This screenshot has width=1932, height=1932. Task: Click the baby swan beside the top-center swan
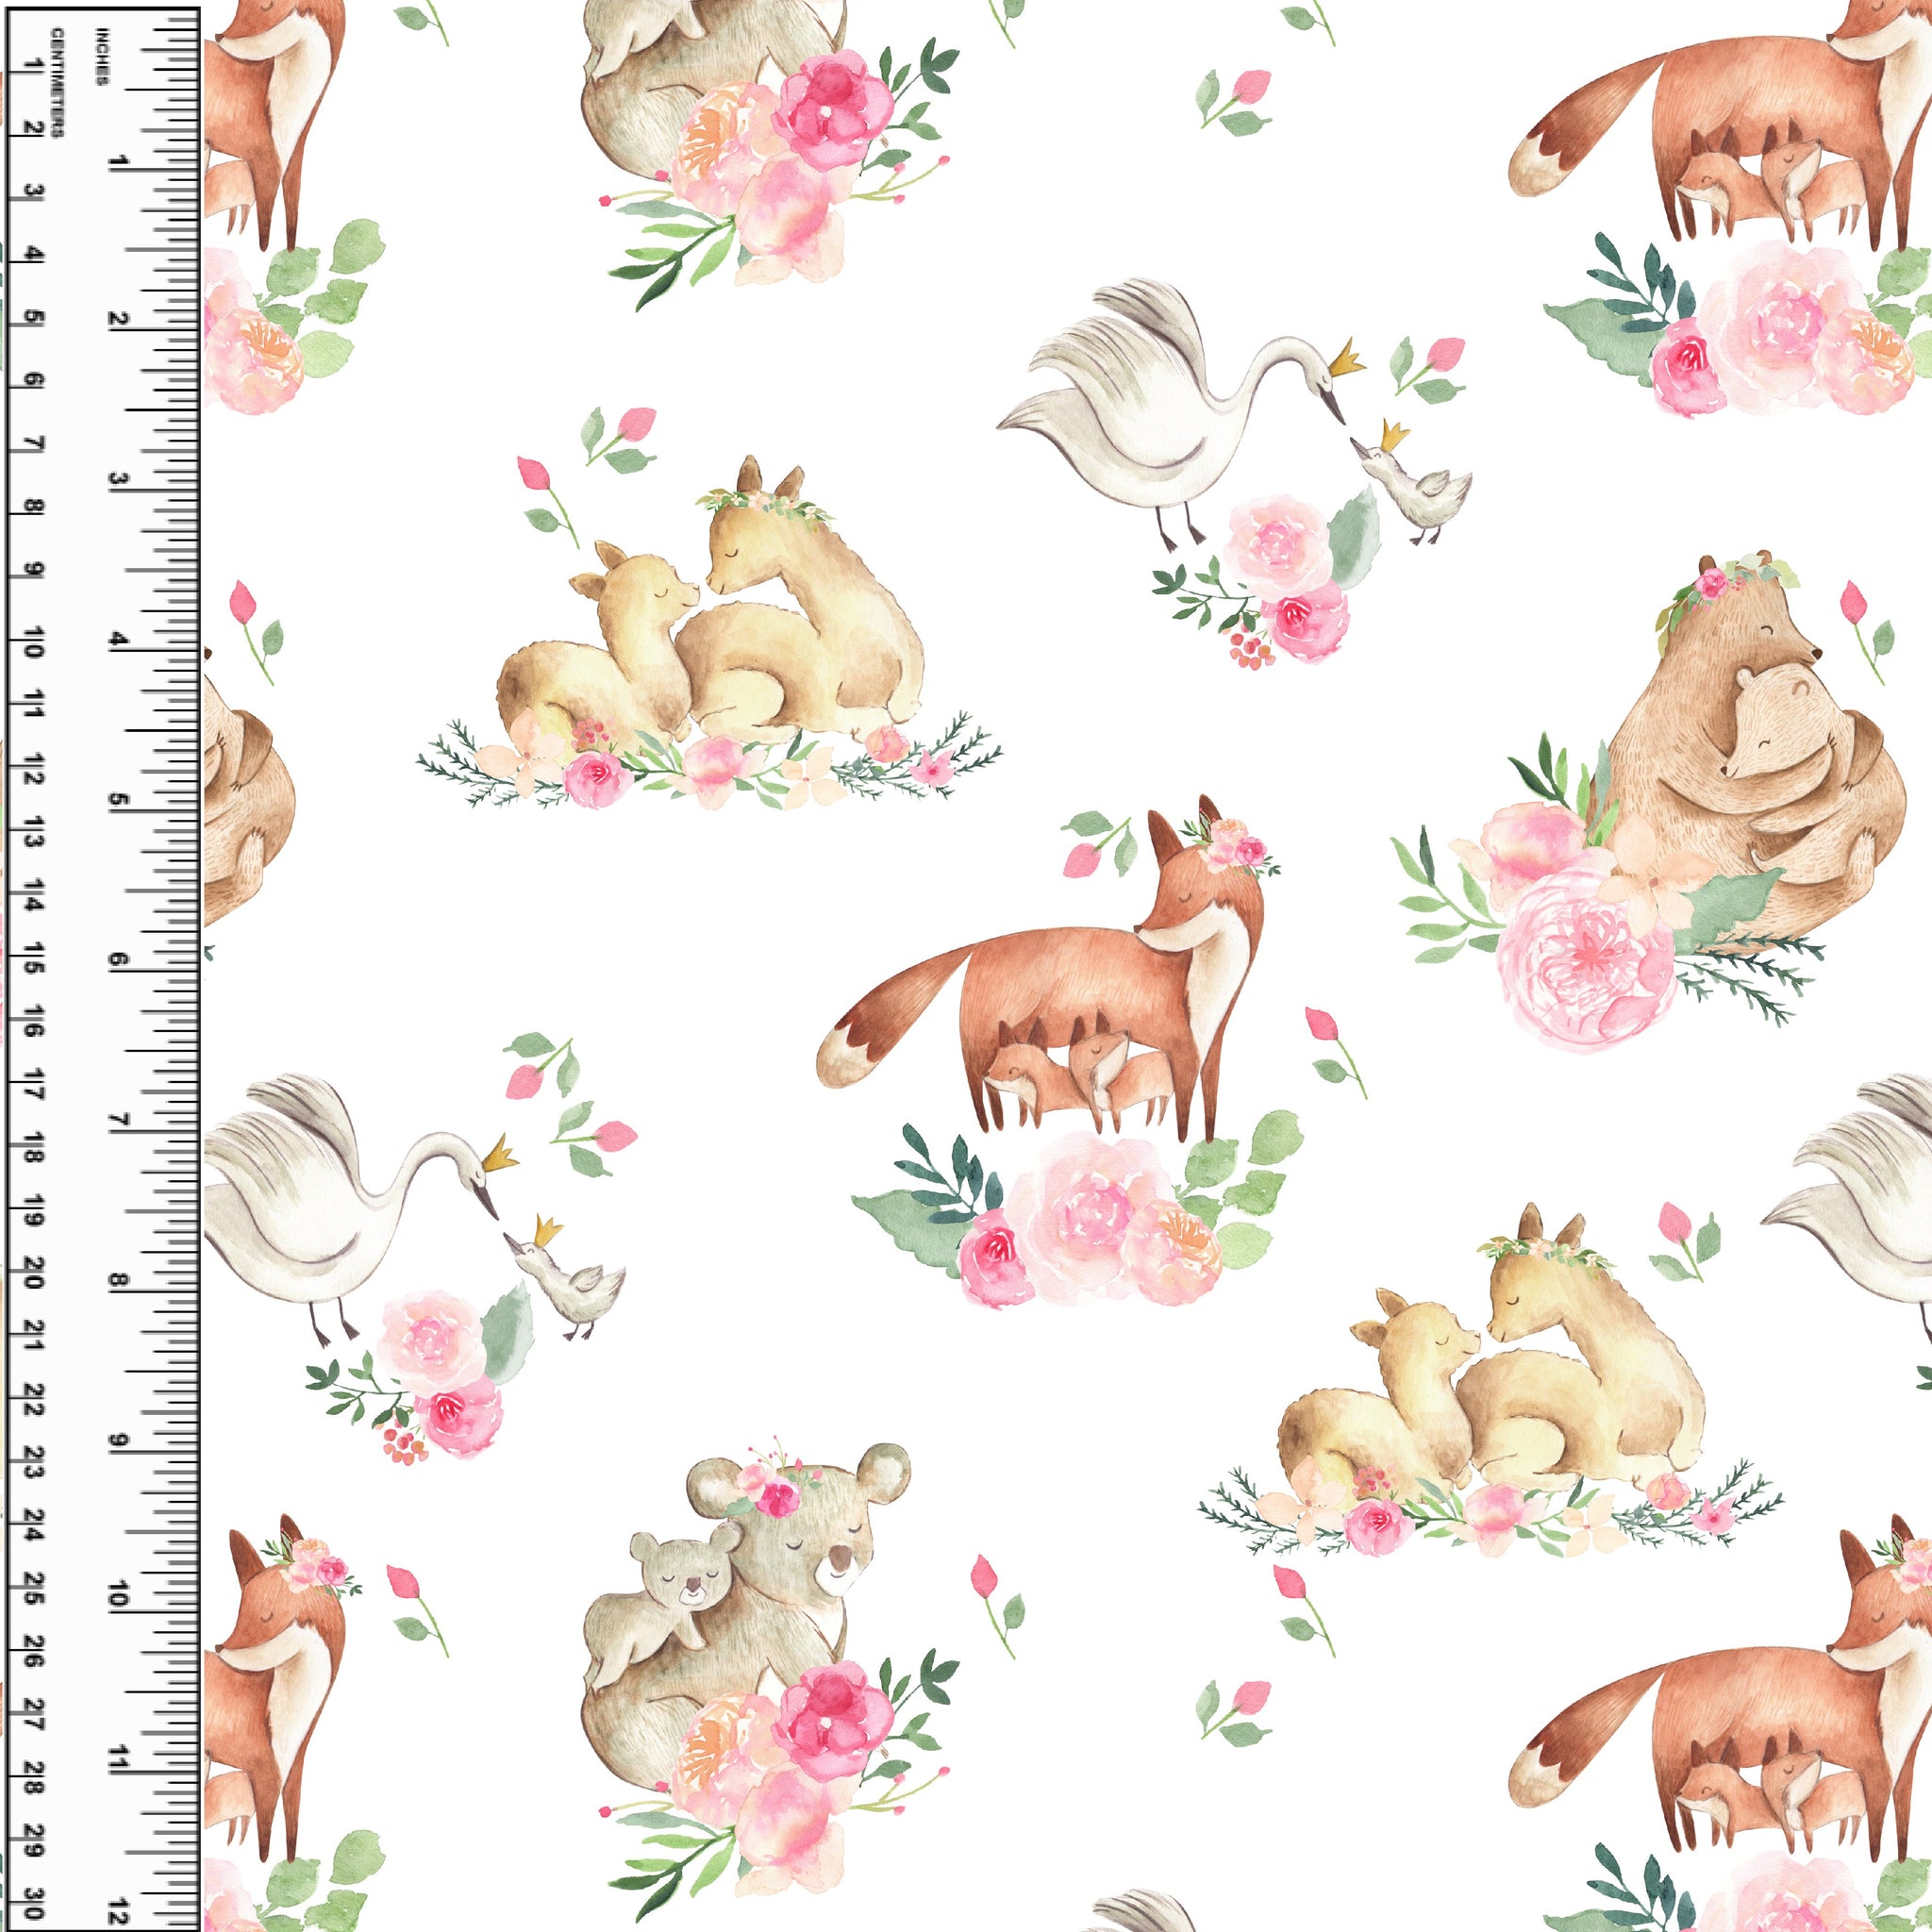tap(1415, 490)
